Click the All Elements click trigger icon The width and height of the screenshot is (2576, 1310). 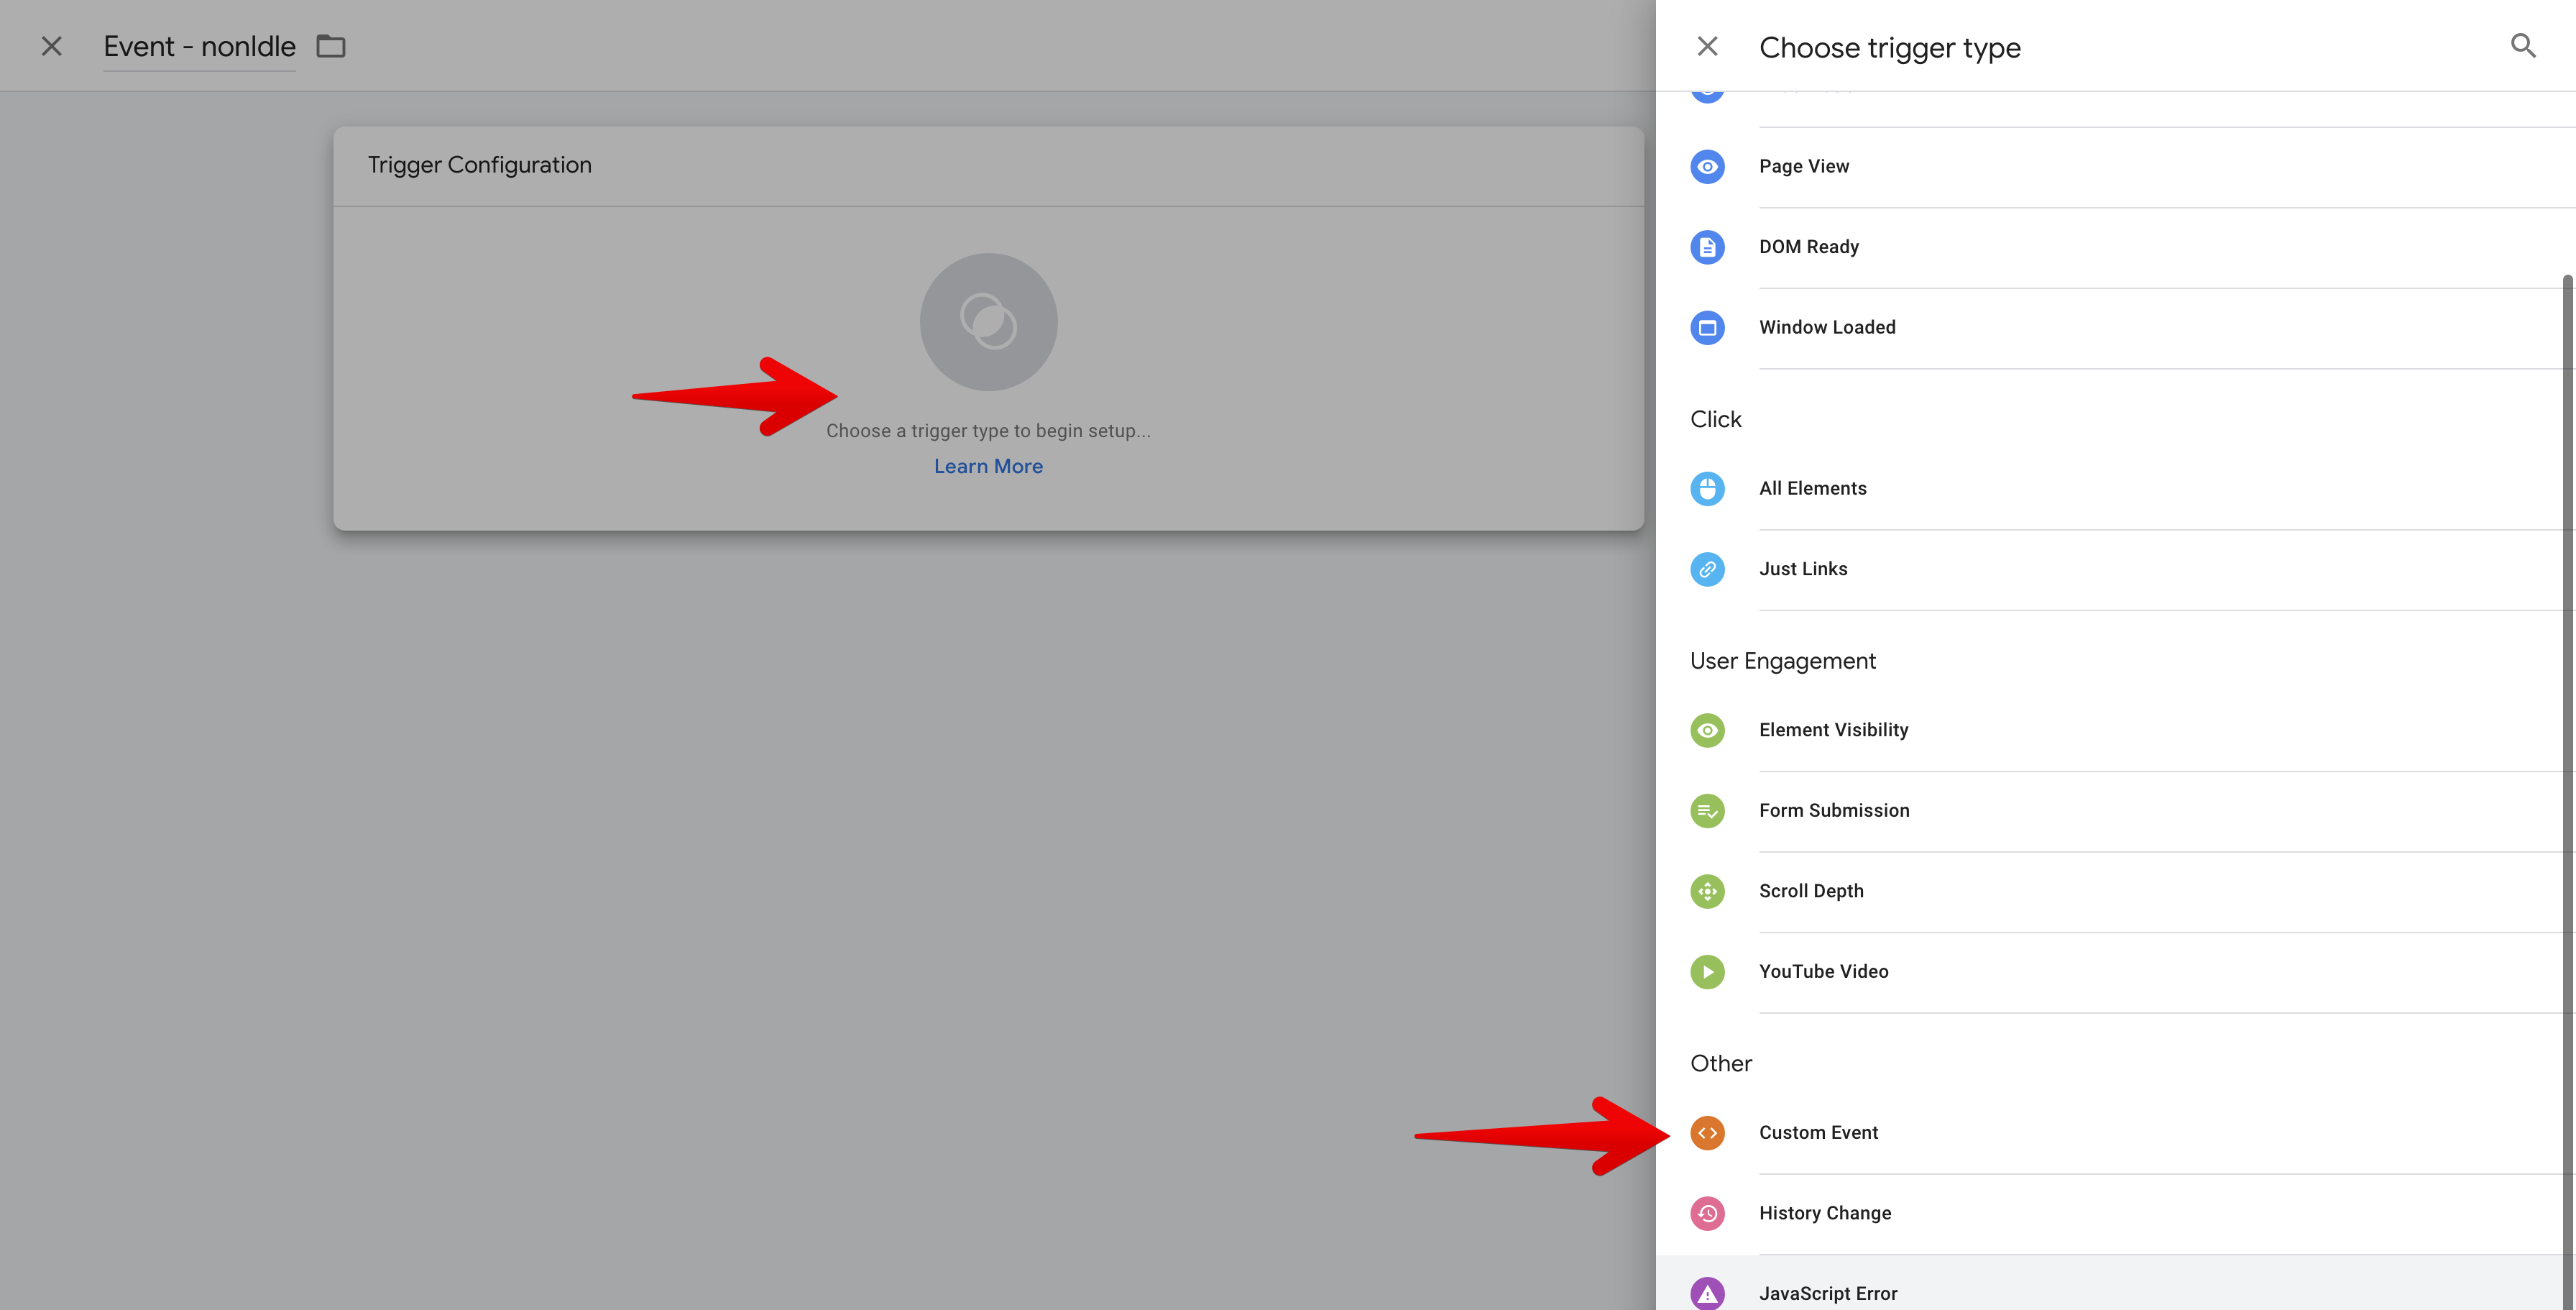tap(1707, 489)
